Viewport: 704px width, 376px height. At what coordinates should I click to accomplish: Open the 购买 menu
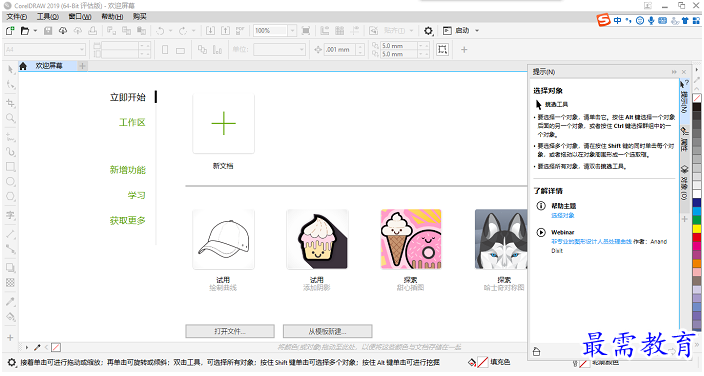(140, 17)
